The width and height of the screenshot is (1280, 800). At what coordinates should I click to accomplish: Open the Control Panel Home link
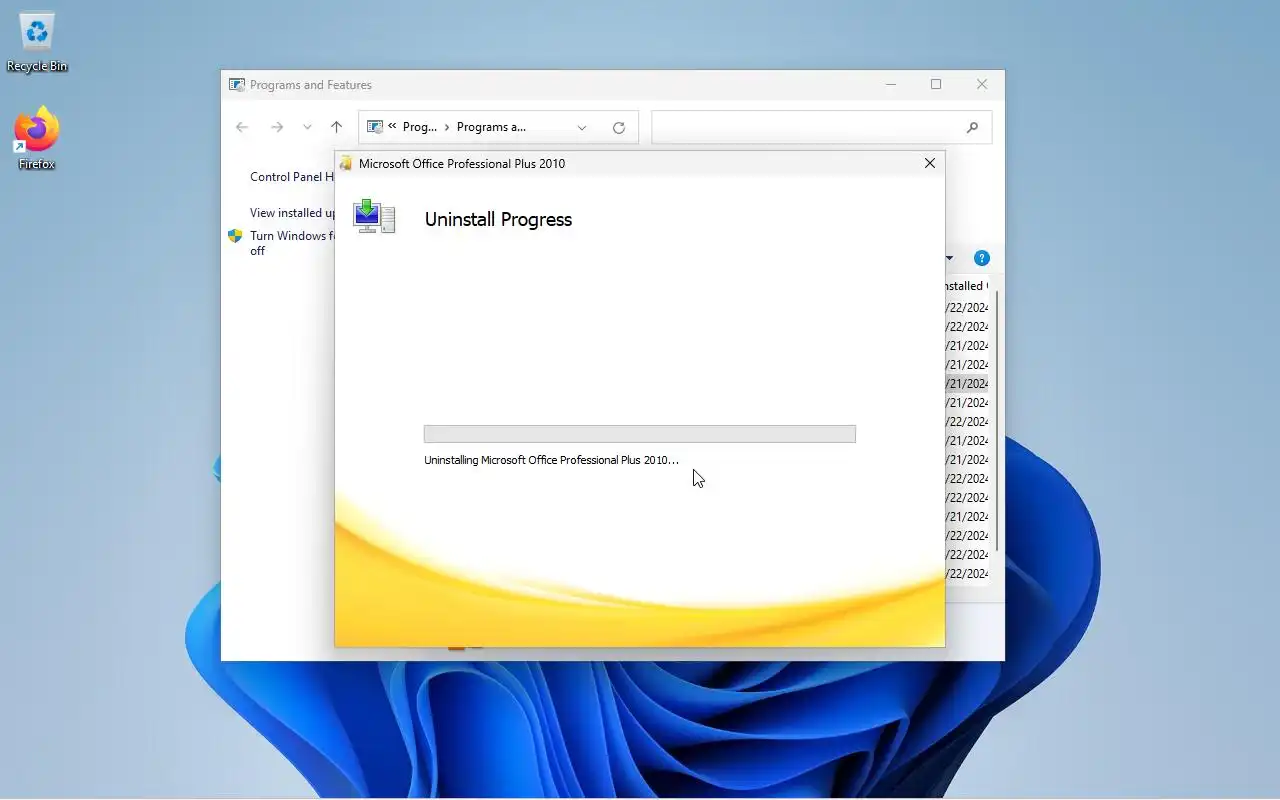point(292,177)
